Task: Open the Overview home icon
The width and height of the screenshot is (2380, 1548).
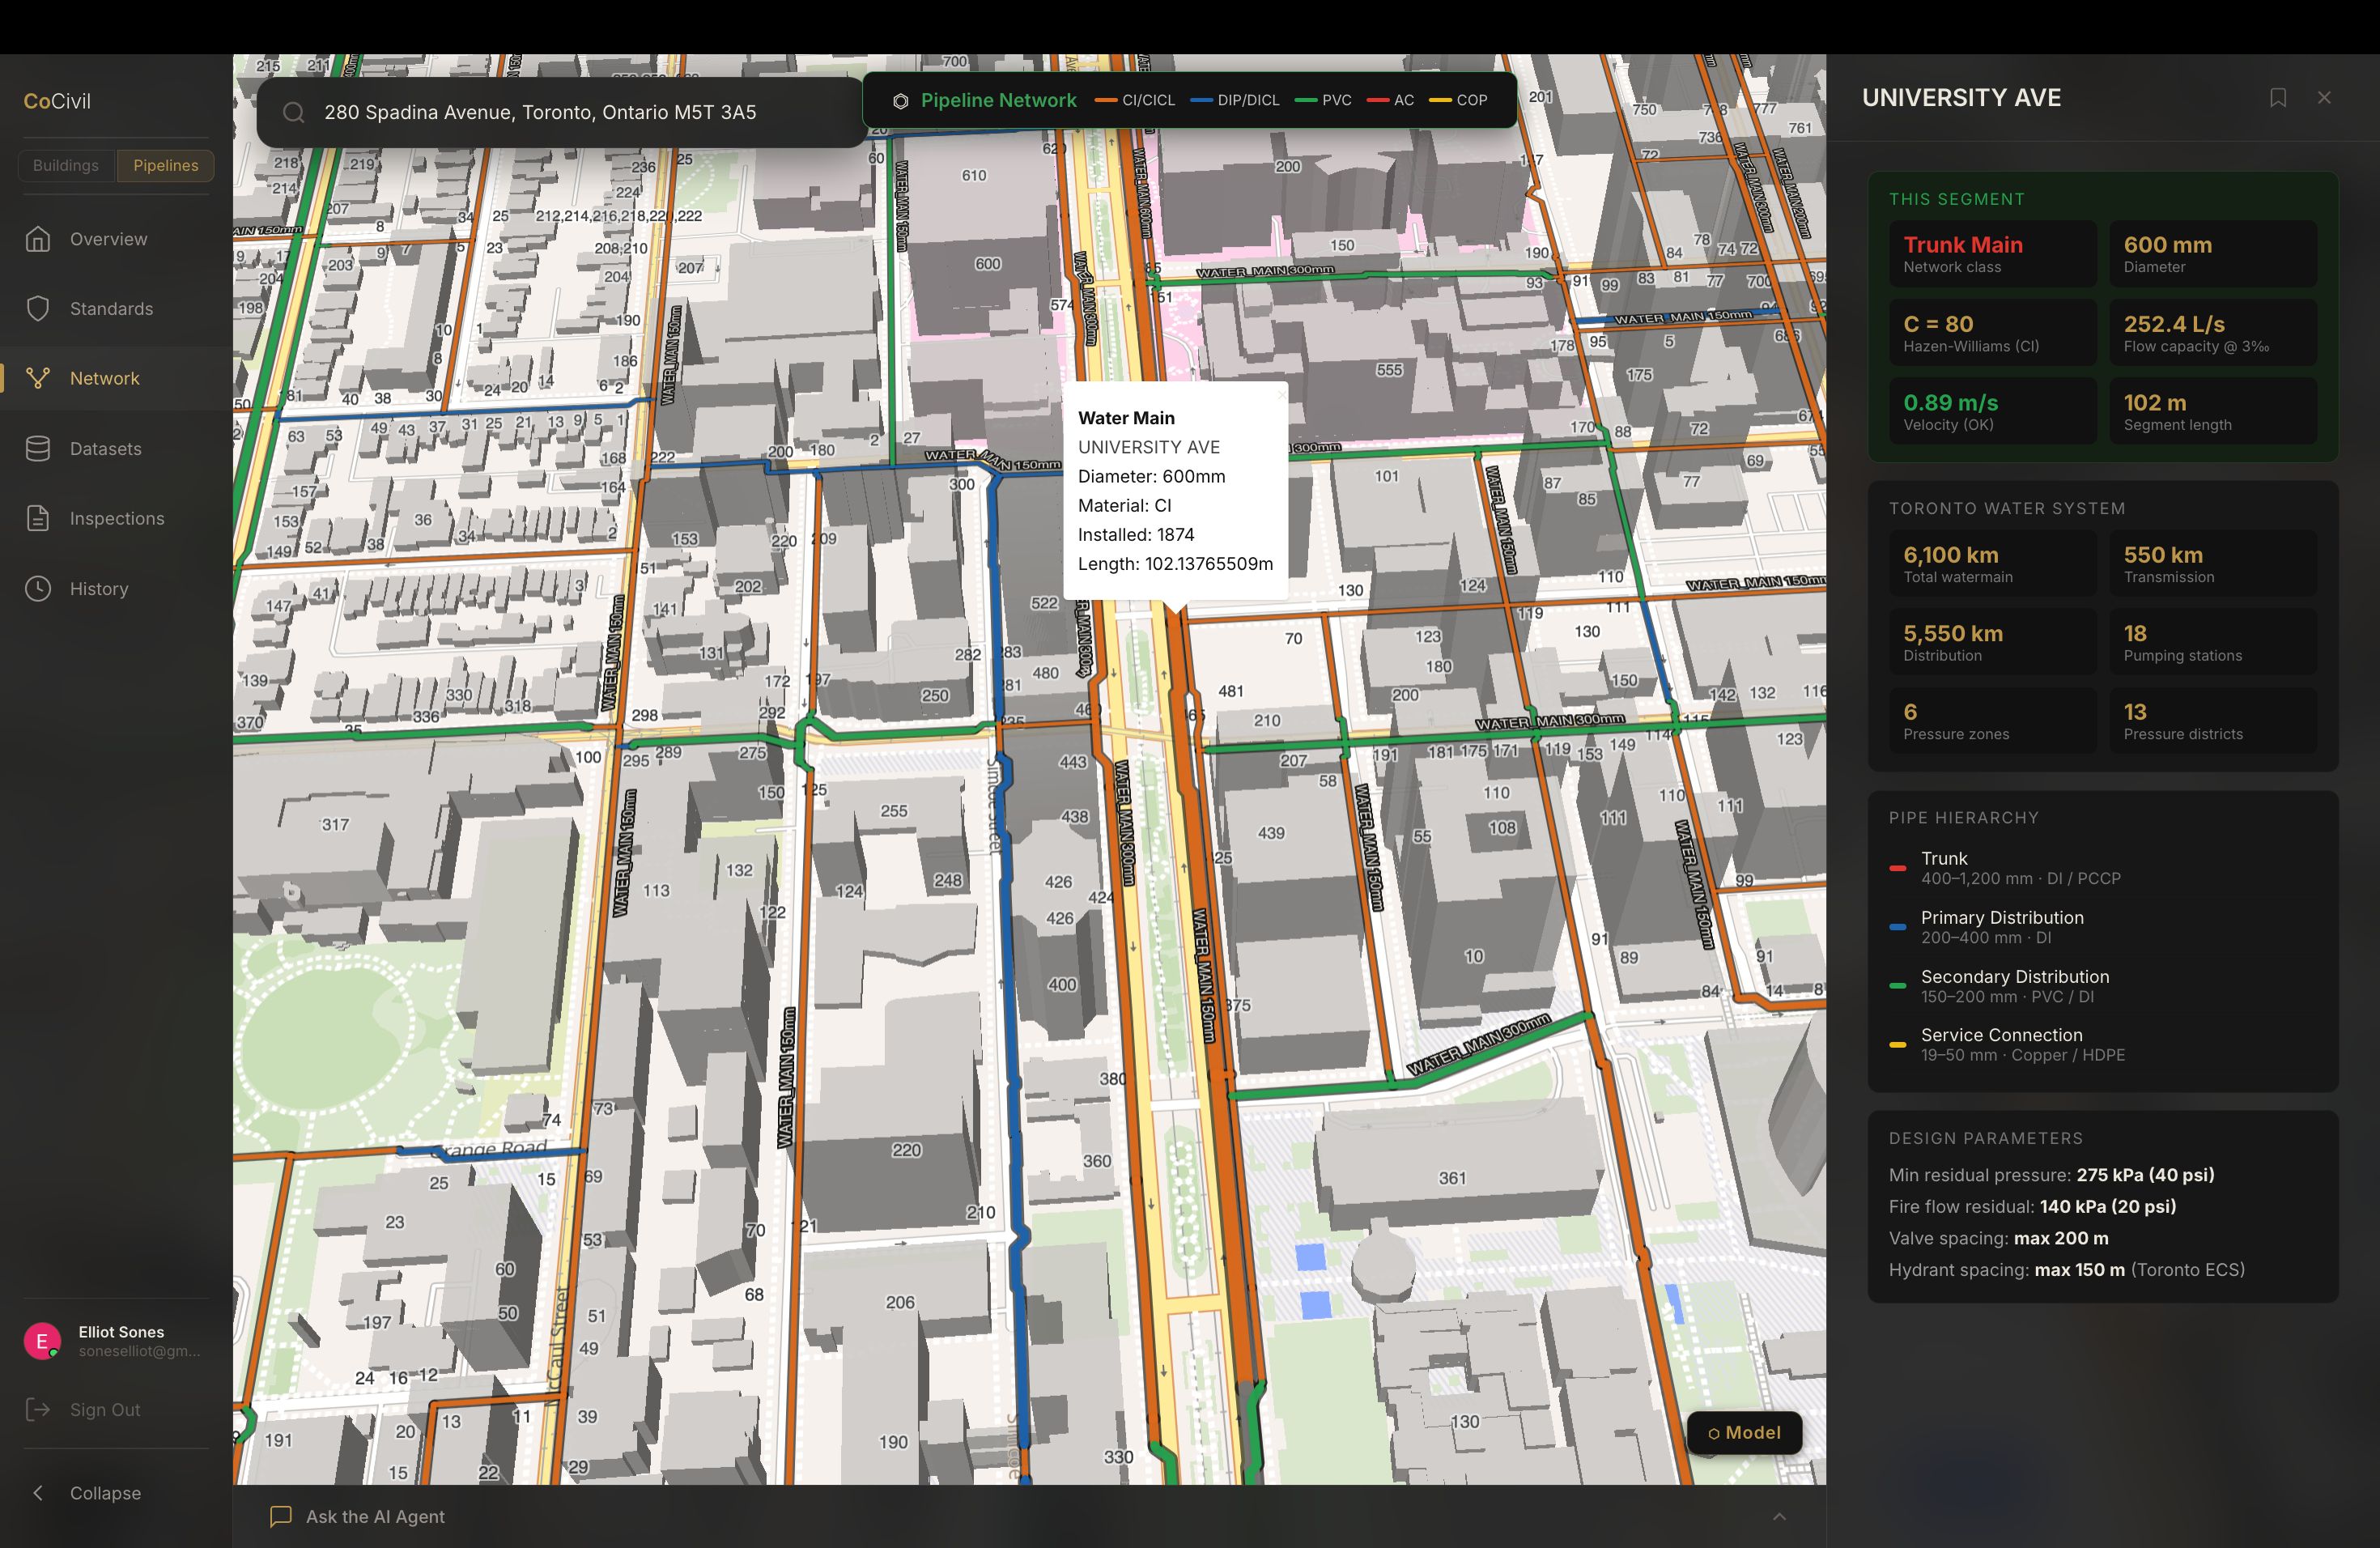Action: coord(38,239)
